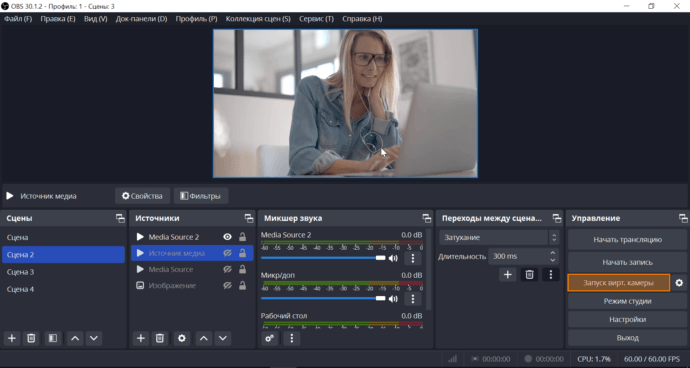
Task: Undock the Микшер звука panel
Action: (x=427, y=218)
